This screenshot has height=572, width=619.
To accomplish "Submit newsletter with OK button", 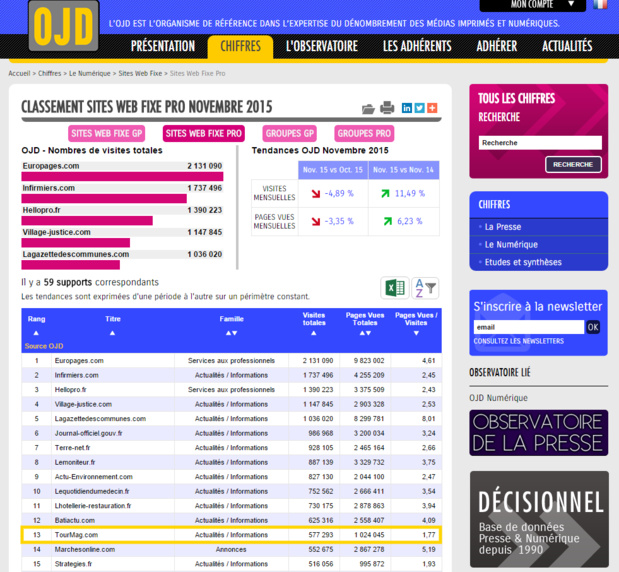I will point(593,327).
